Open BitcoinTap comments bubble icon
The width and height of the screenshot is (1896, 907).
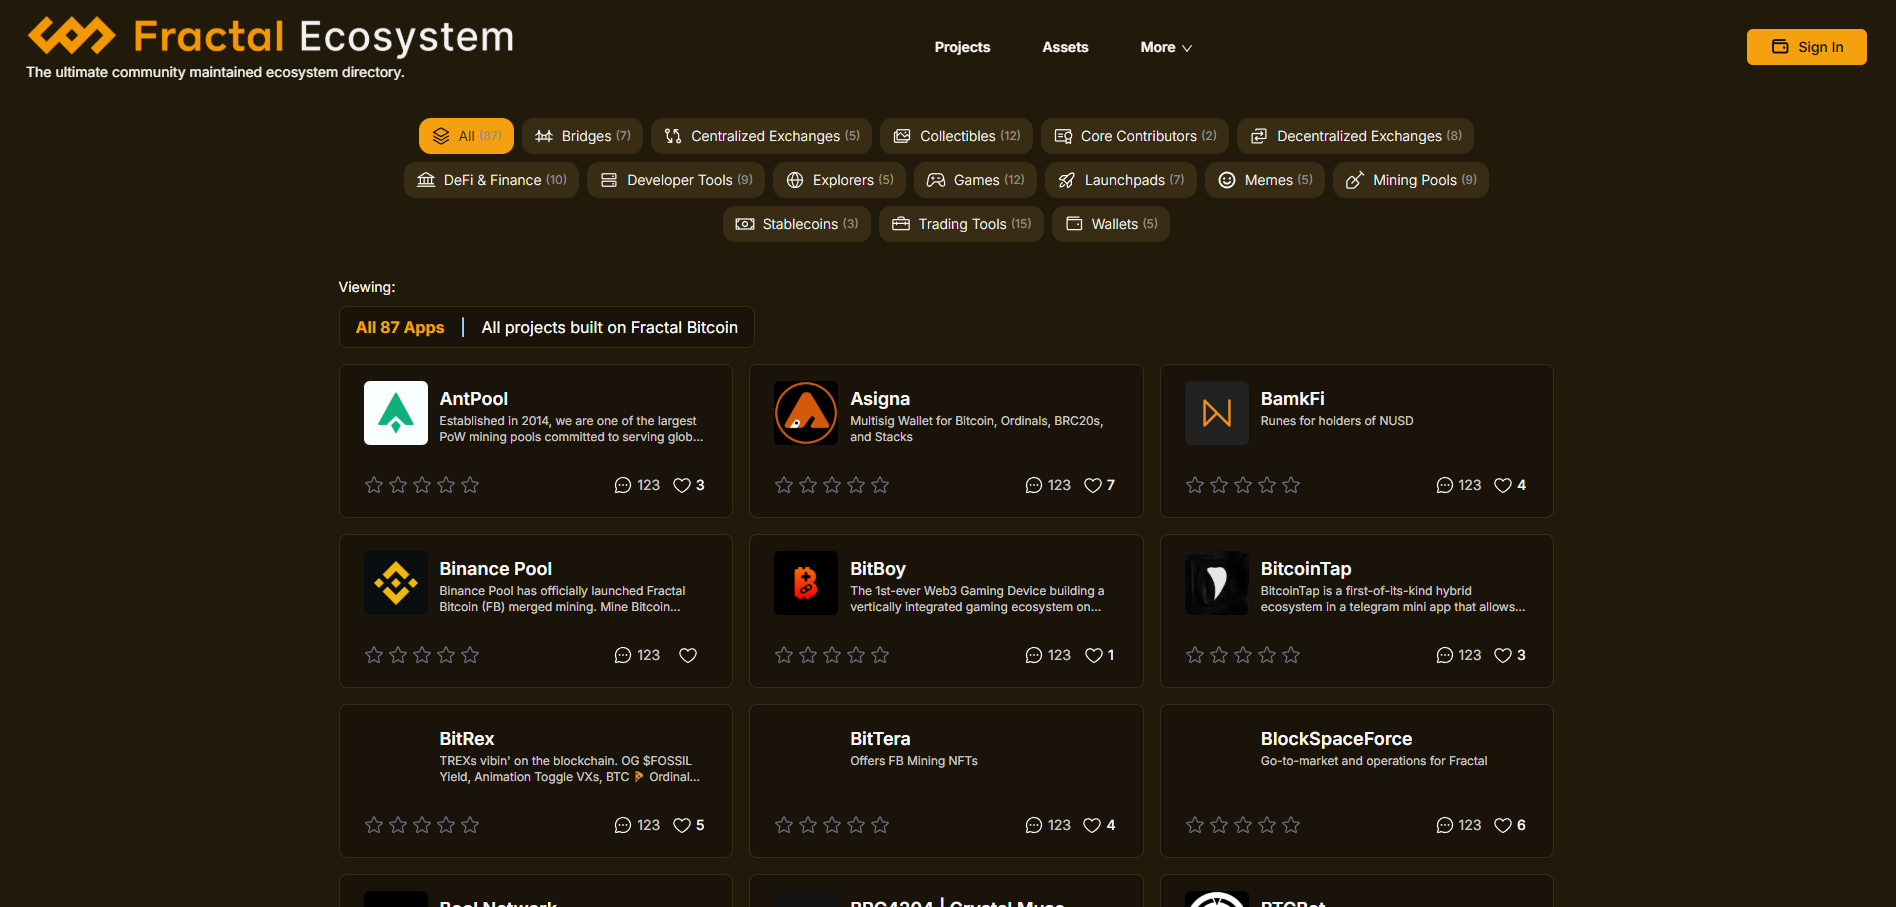pyautogui.click(x=1445, y=655)
